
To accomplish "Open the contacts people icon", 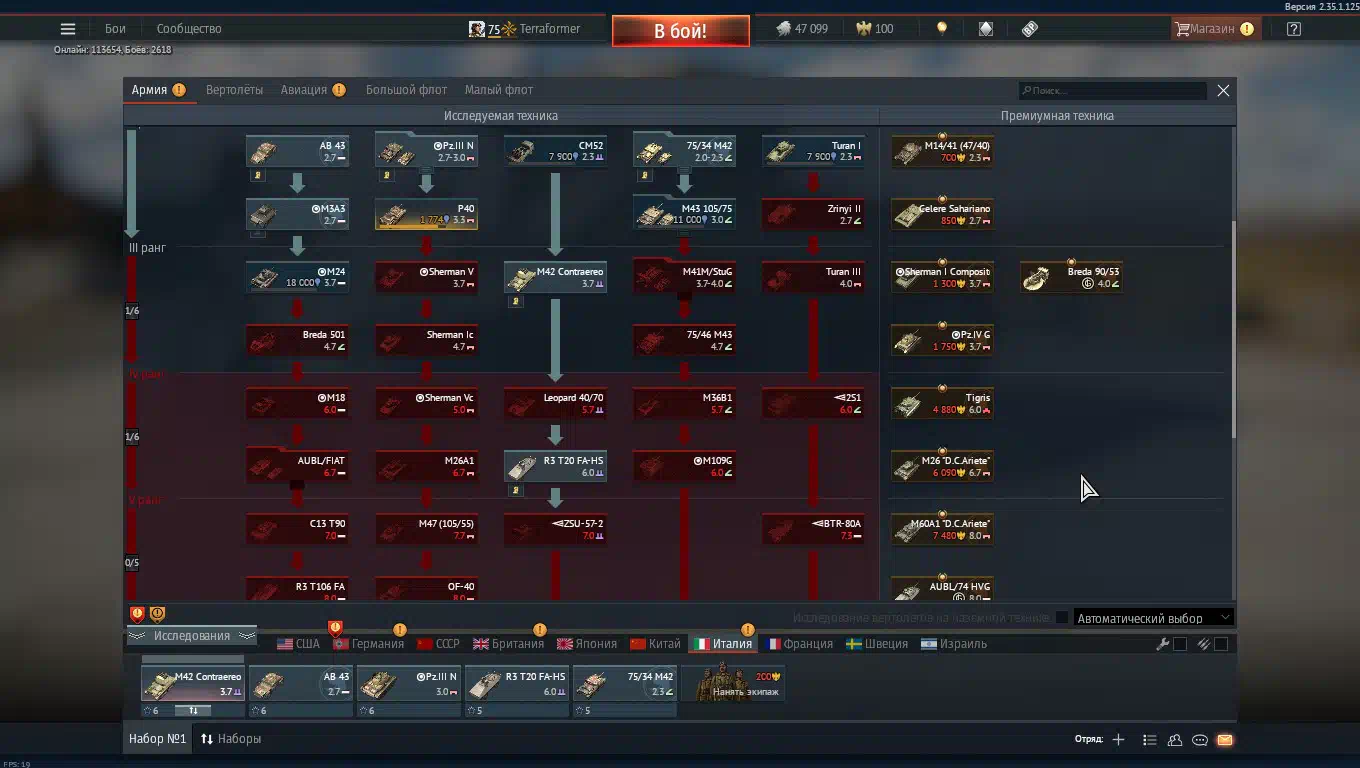I will click(1175, 740).
